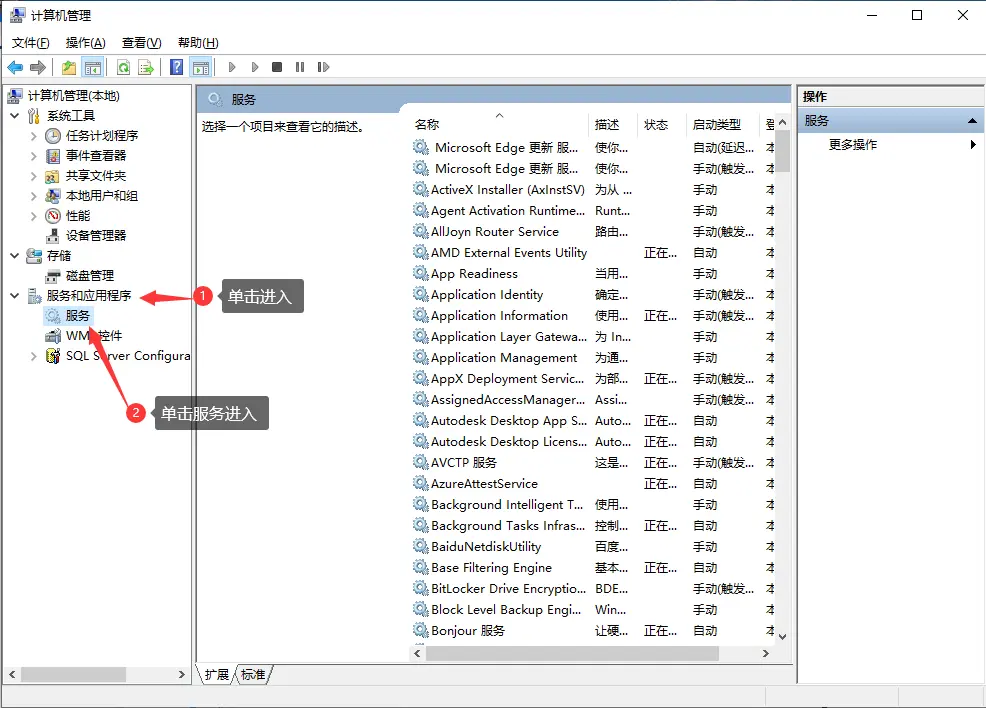Viewport: 986px width, 708px height.
Task: Click the Task Scheduler clock icon
Action: pyautogui.click(x=53, y=136)
